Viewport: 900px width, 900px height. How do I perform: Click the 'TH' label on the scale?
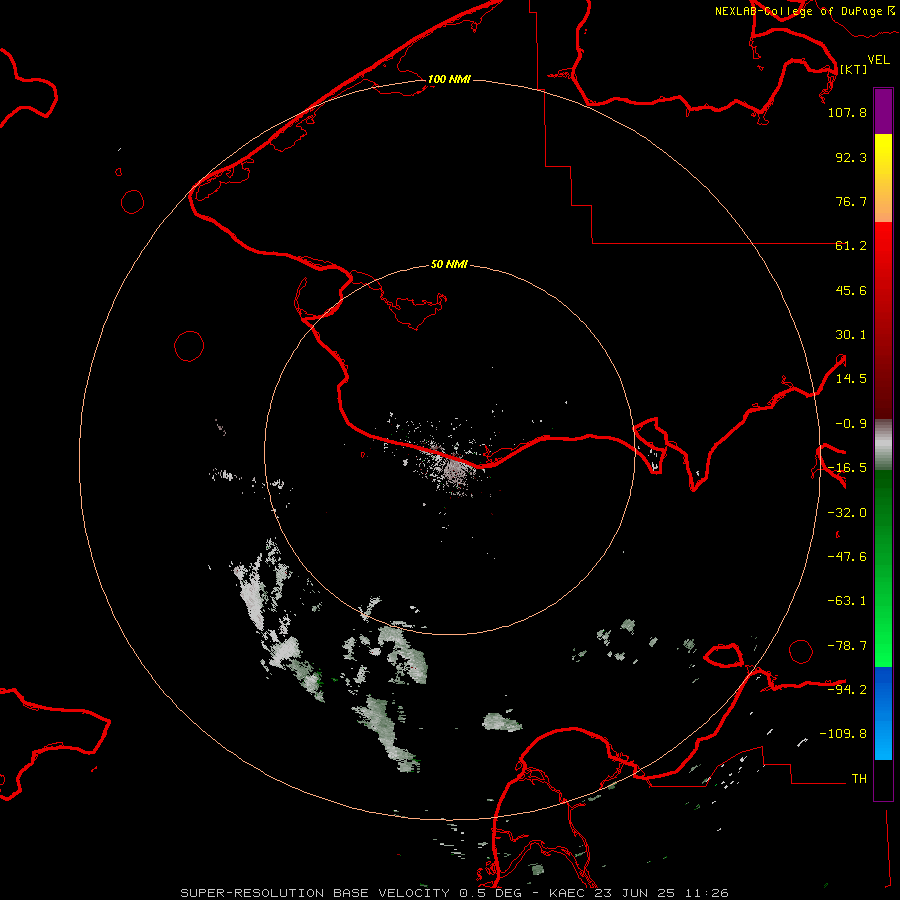coord(859,779)
